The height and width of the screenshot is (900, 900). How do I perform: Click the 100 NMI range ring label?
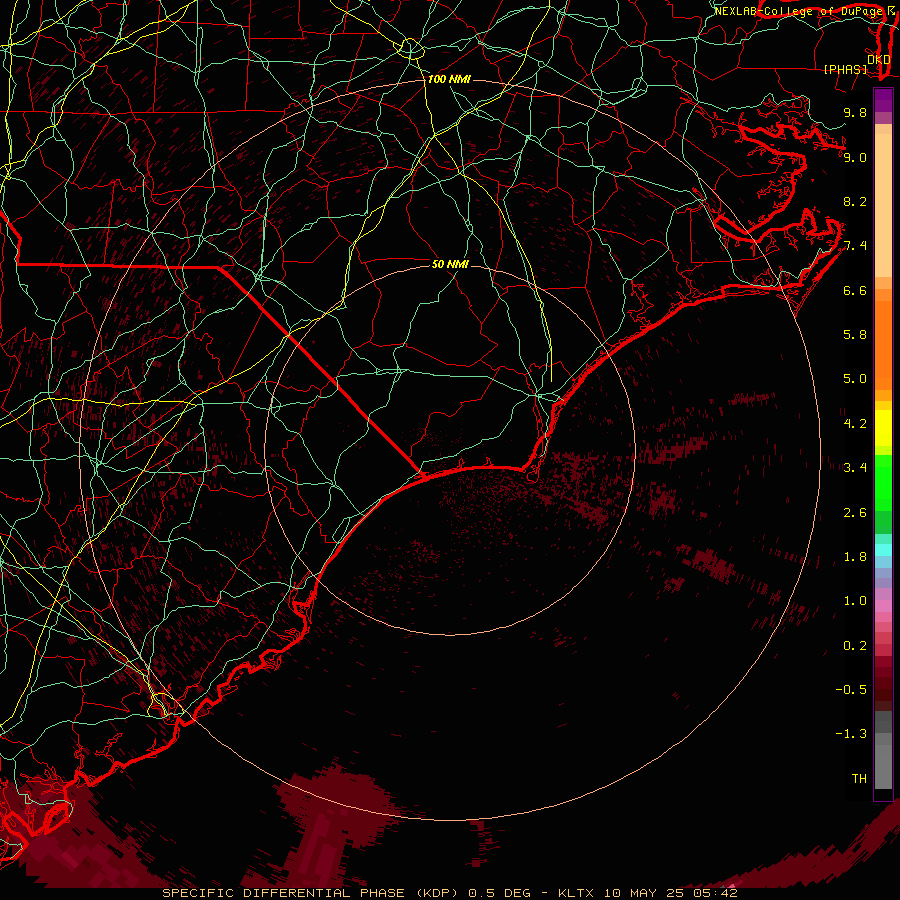(449, 79)
